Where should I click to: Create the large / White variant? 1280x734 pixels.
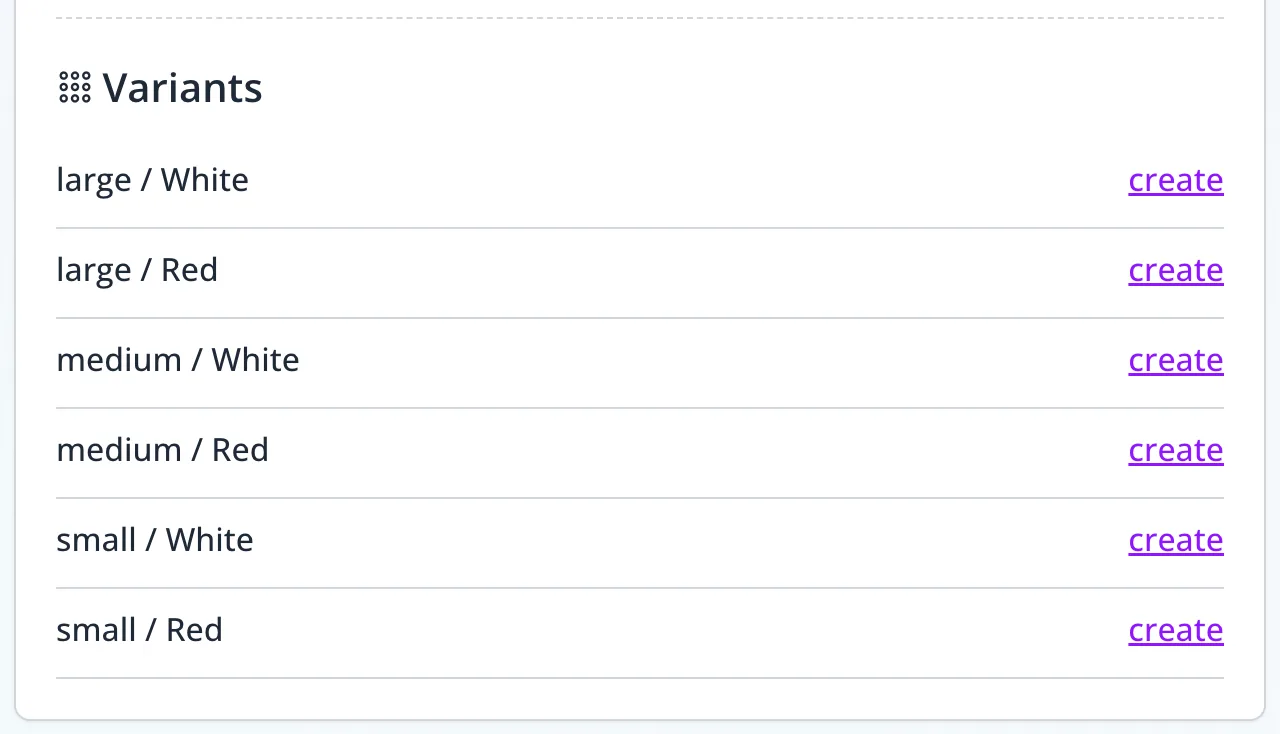[1175, 180]
